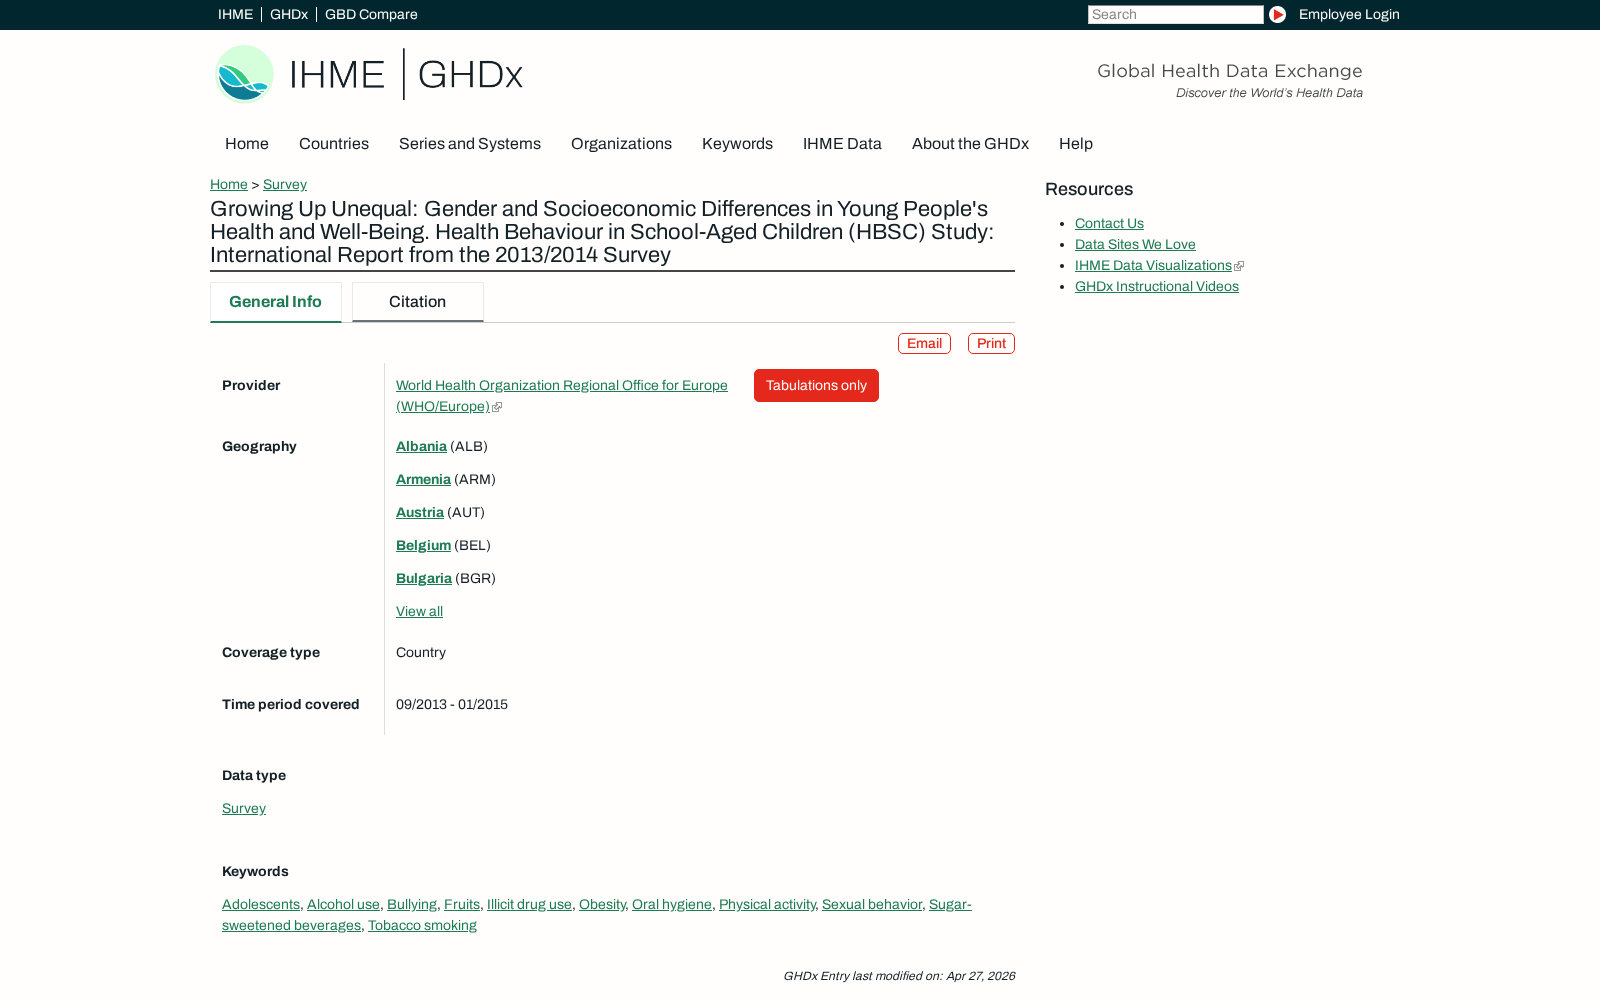Click the IHME GHDx logo
Viewport: 1600px width, 1000px height.
369,74
